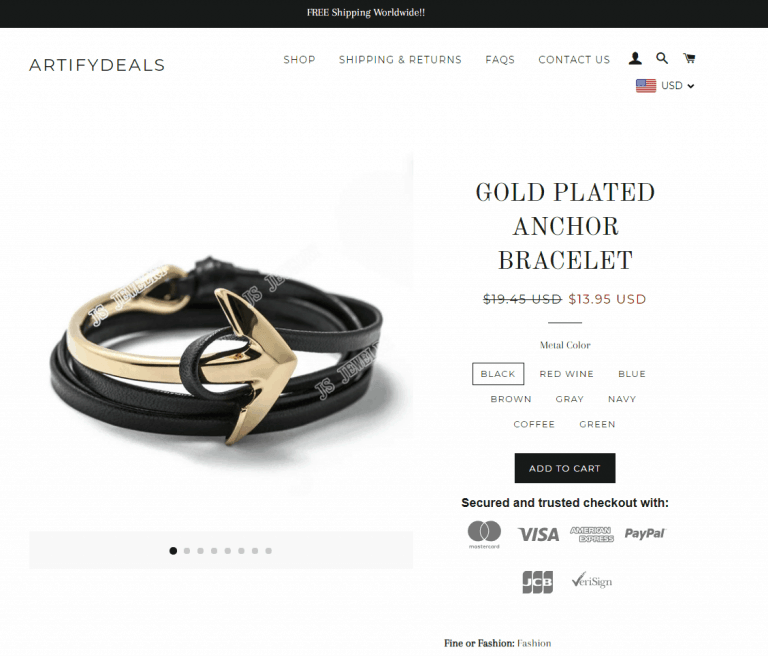Choose the Red Wine color option

566,374
